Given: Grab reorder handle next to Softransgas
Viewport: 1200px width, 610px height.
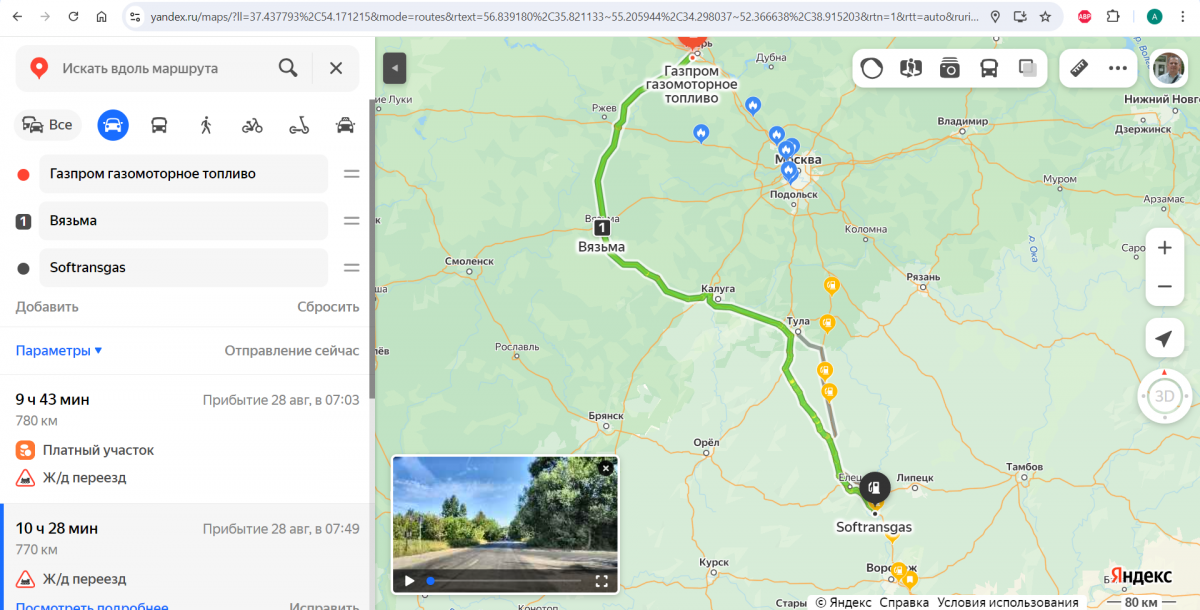Looking at the screenshot, I should click(352, 268).
